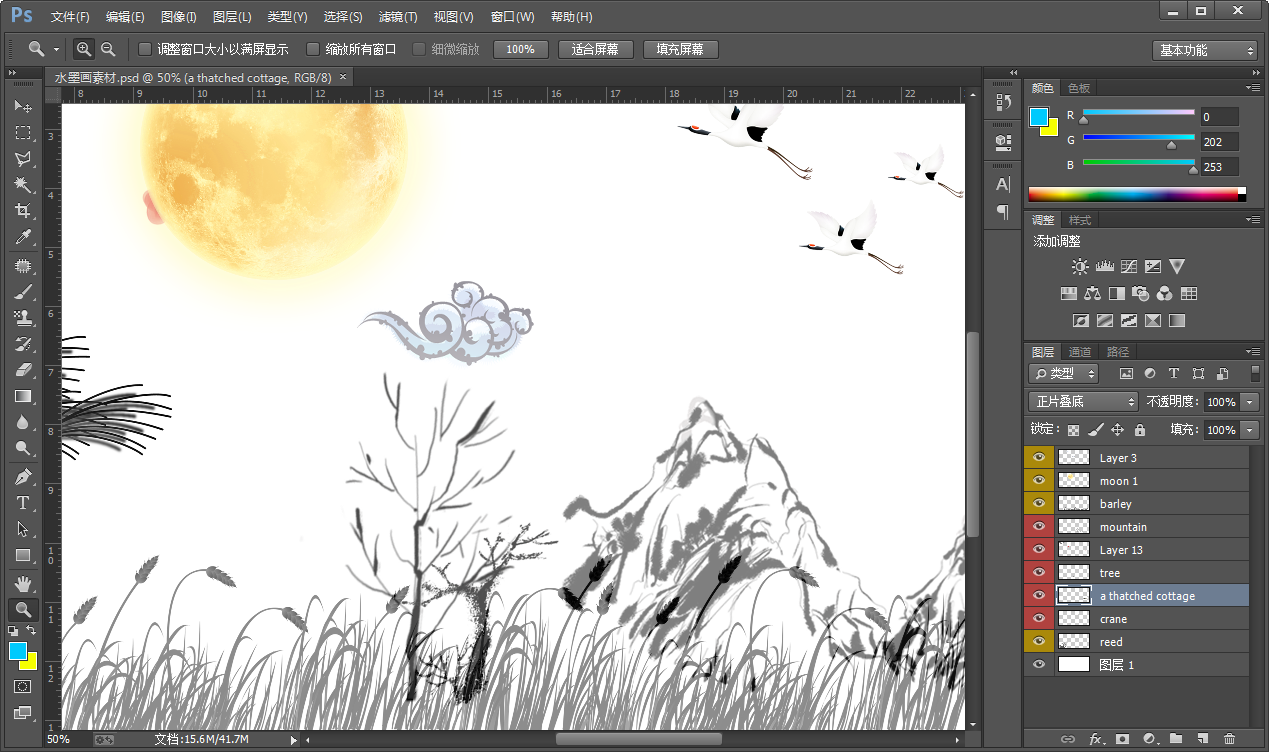1269x752 pixels.
Task: Open the opacity 不透明度 slider arrow
Action: tap(1250, 401)
